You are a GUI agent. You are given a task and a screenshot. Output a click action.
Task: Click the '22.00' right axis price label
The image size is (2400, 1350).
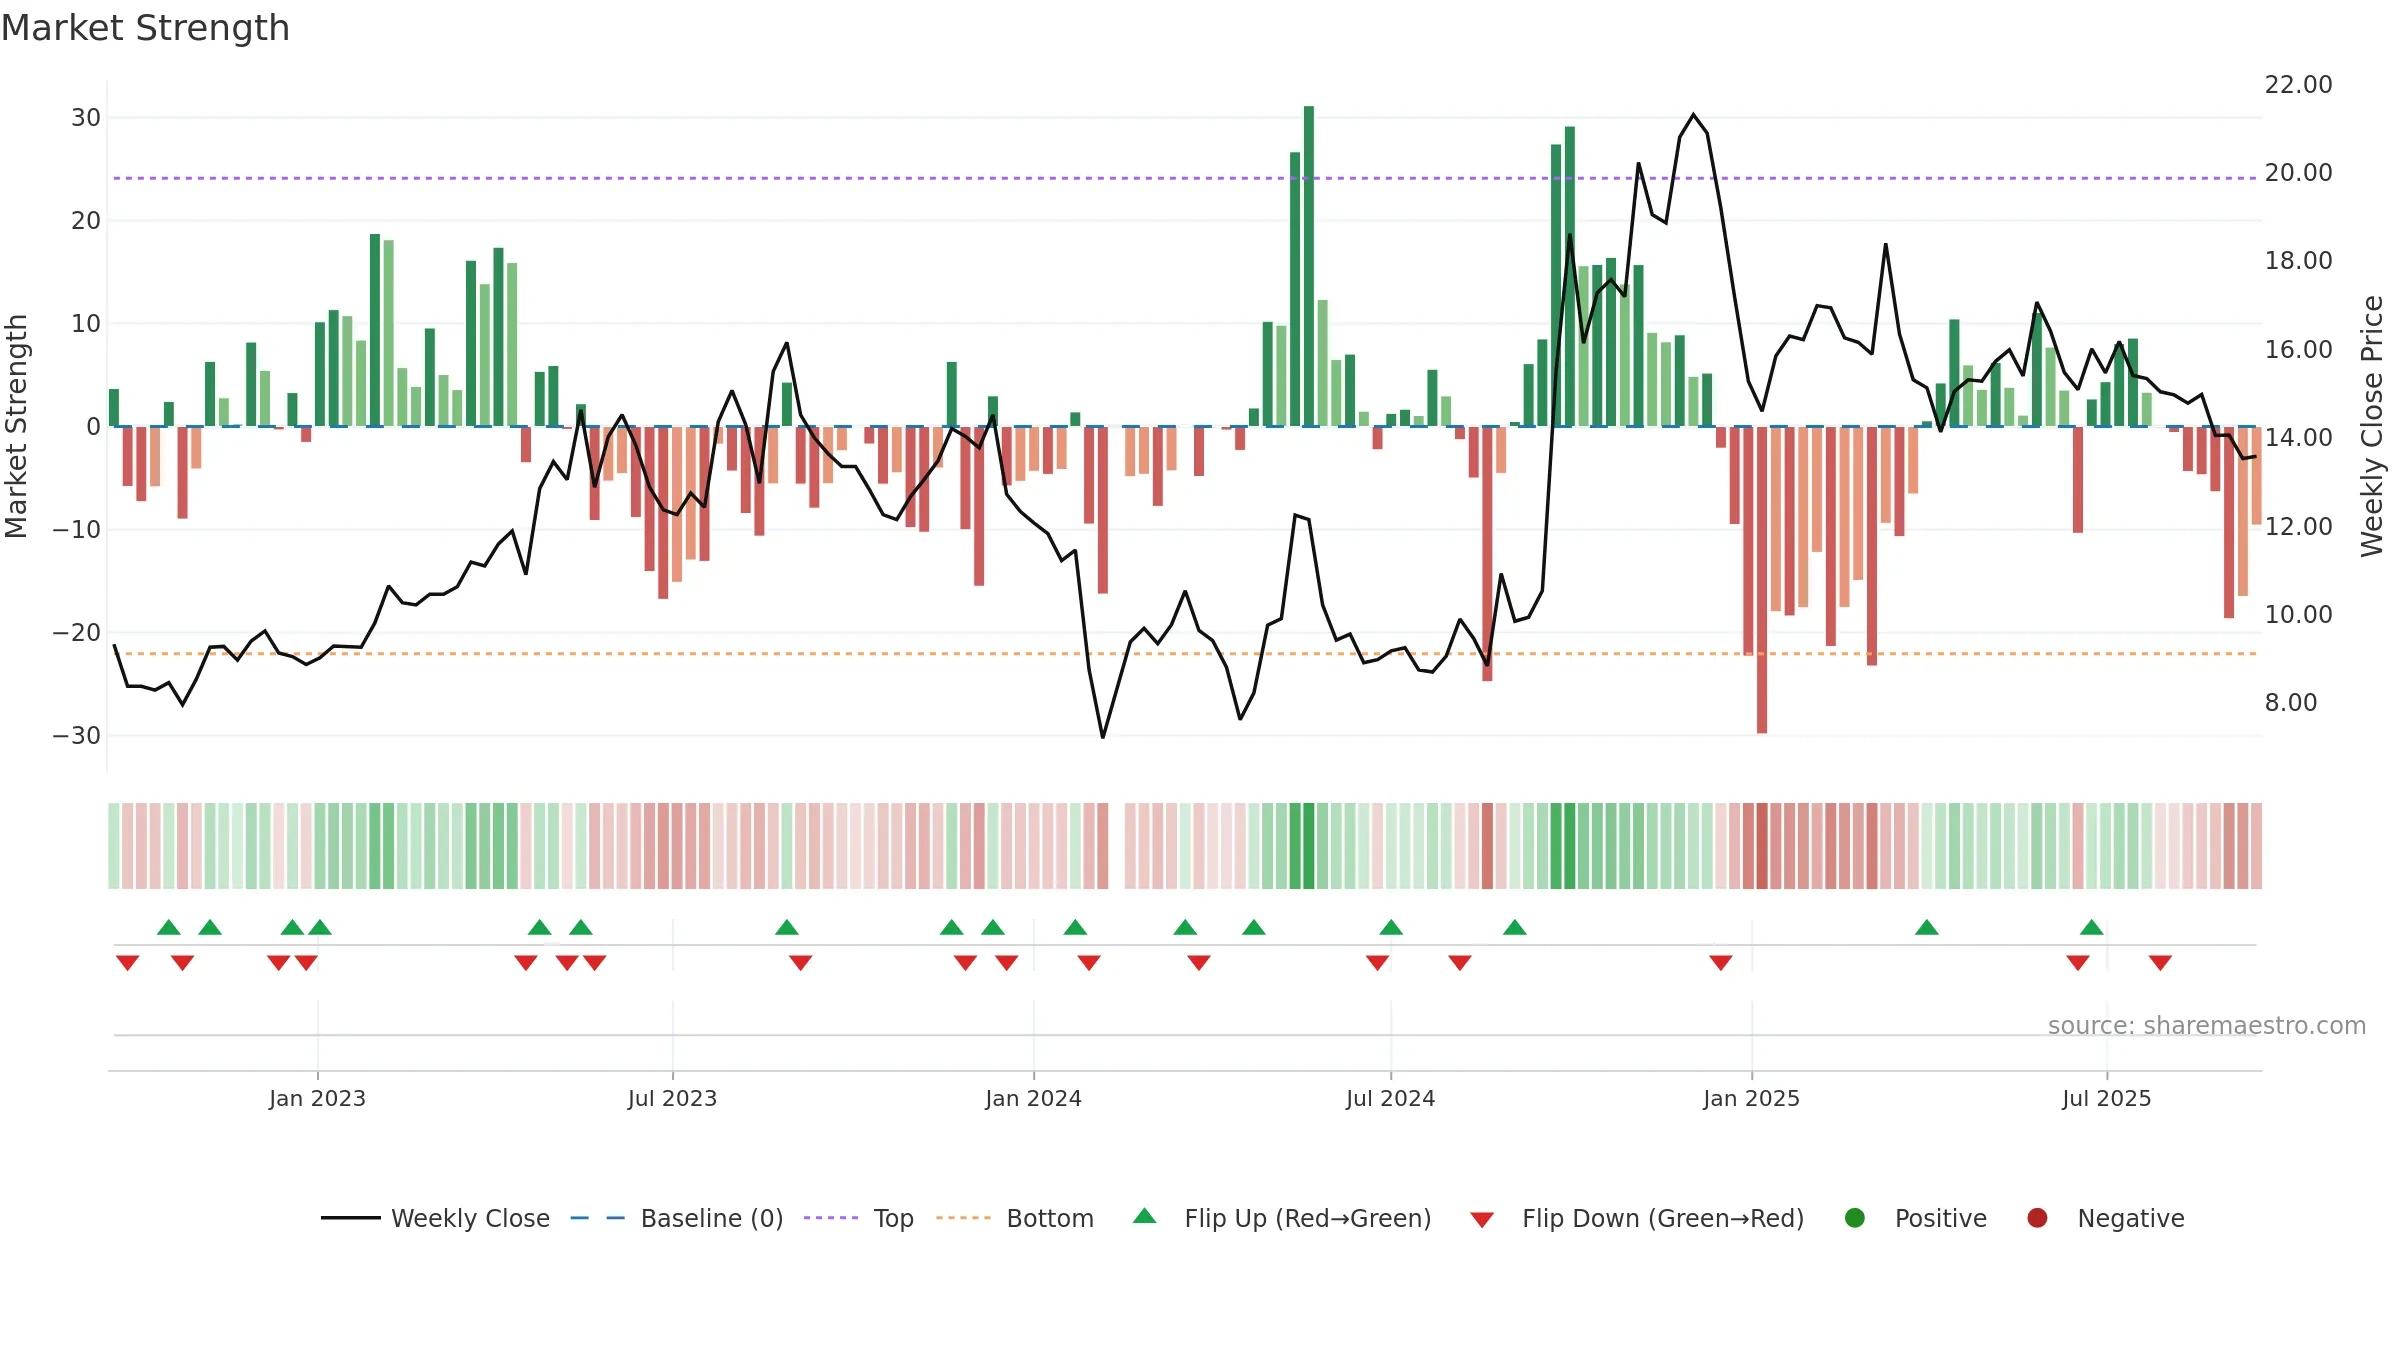point(2298,85)
